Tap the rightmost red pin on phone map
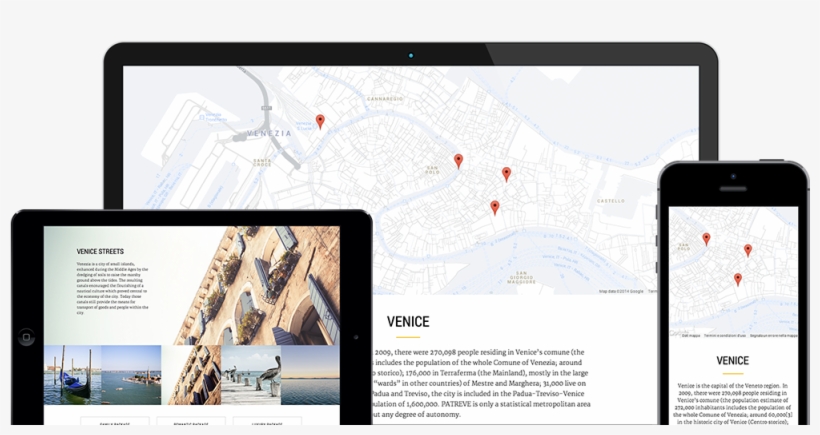Screen dimensions: 820x435 click(747, 250)
